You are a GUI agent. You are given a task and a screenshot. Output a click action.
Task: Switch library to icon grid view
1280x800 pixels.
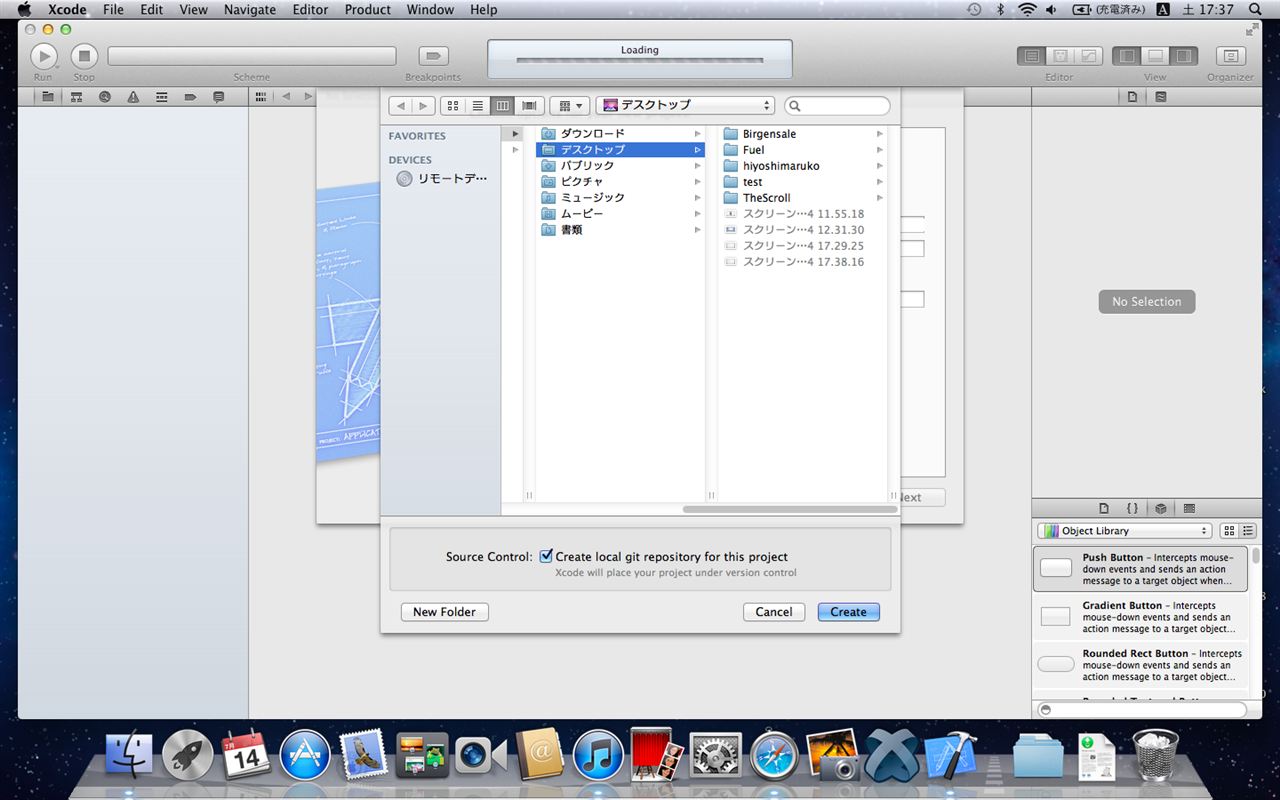point(1230,531)
